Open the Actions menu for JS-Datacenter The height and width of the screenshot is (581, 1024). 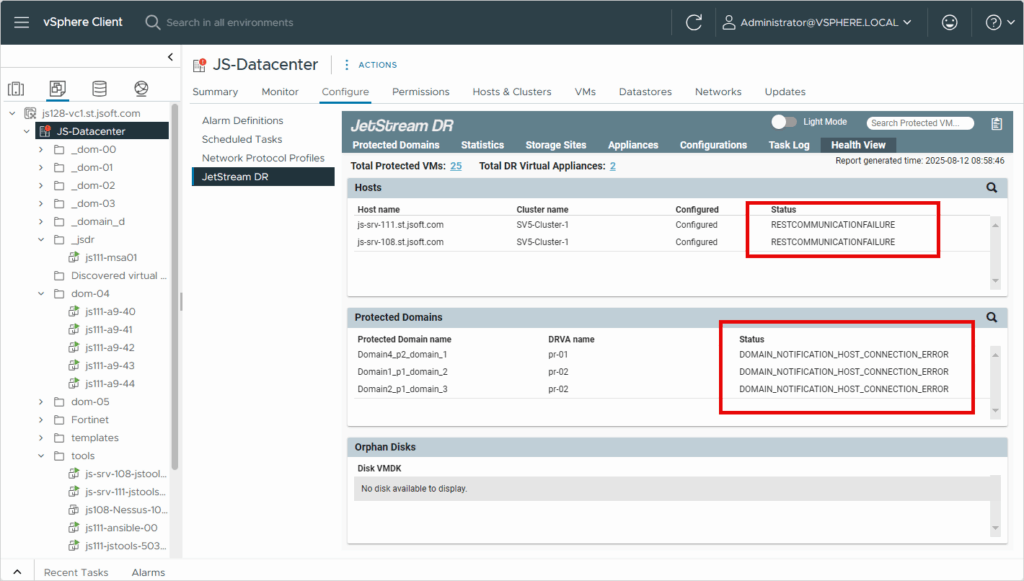click(370, 65)
